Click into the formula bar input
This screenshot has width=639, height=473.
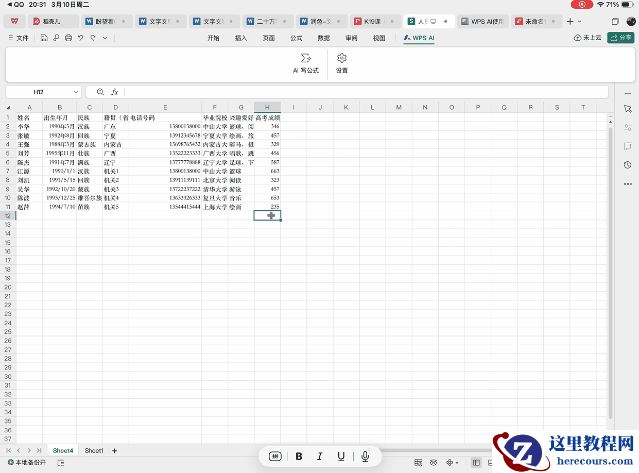(x=366, y=92)
